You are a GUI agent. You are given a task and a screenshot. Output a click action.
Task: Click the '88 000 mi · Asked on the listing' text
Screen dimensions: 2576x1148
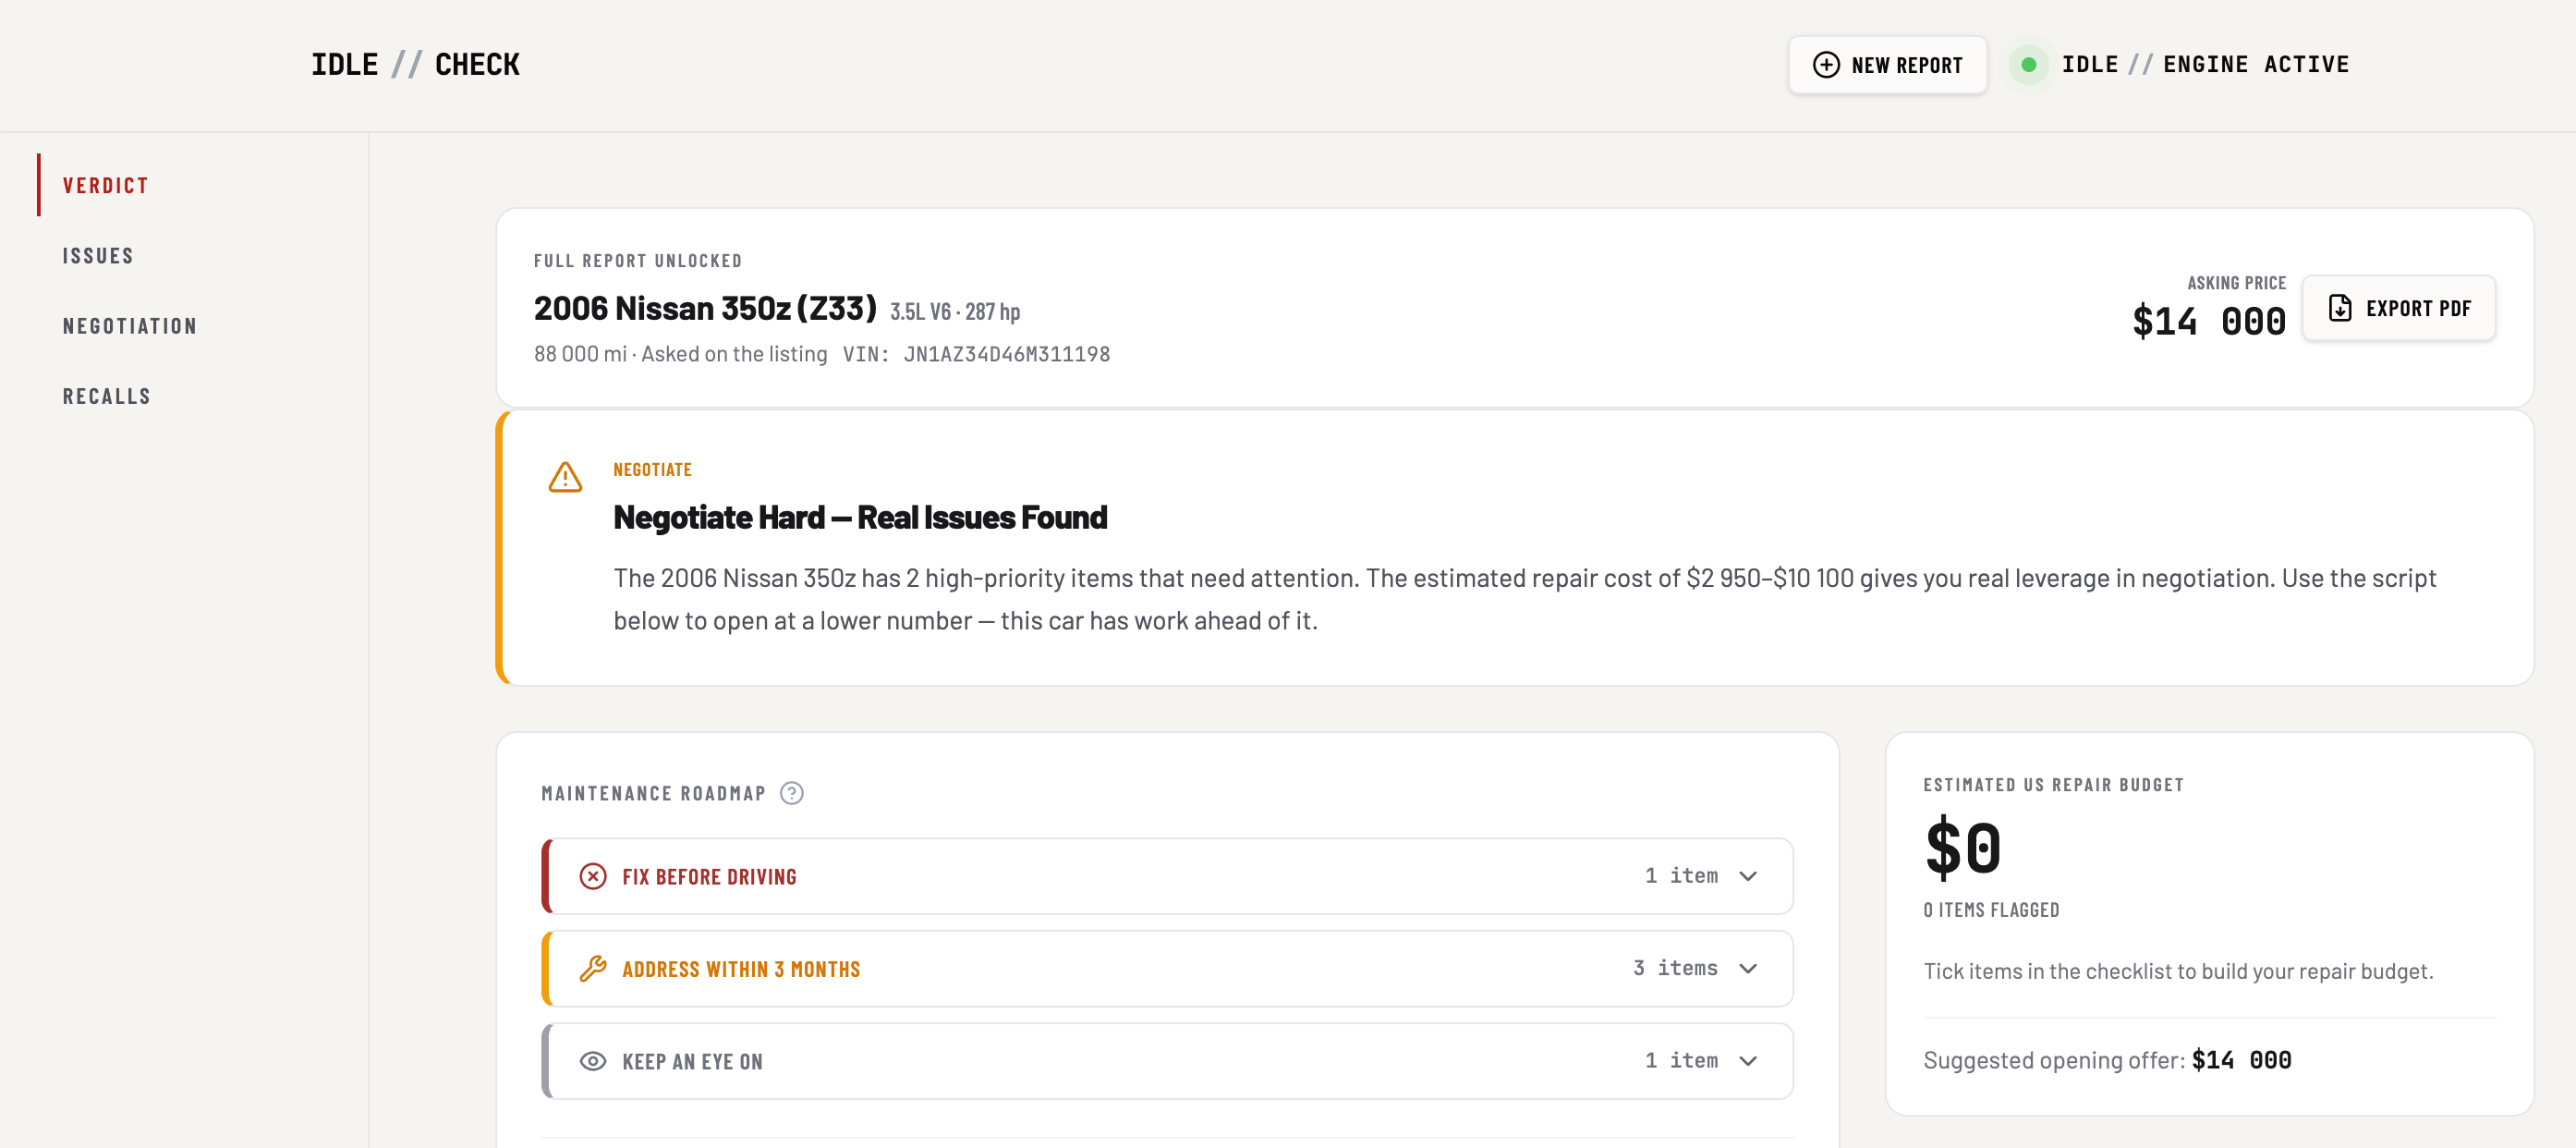[x=681, y=354]
